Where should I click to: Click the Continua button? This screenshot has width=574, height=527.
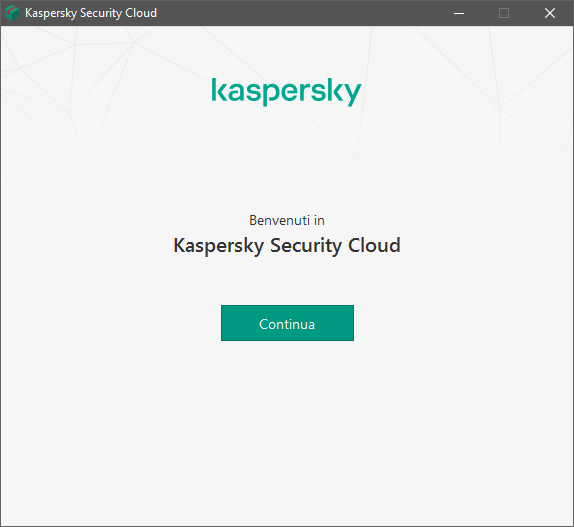point(287,323)
